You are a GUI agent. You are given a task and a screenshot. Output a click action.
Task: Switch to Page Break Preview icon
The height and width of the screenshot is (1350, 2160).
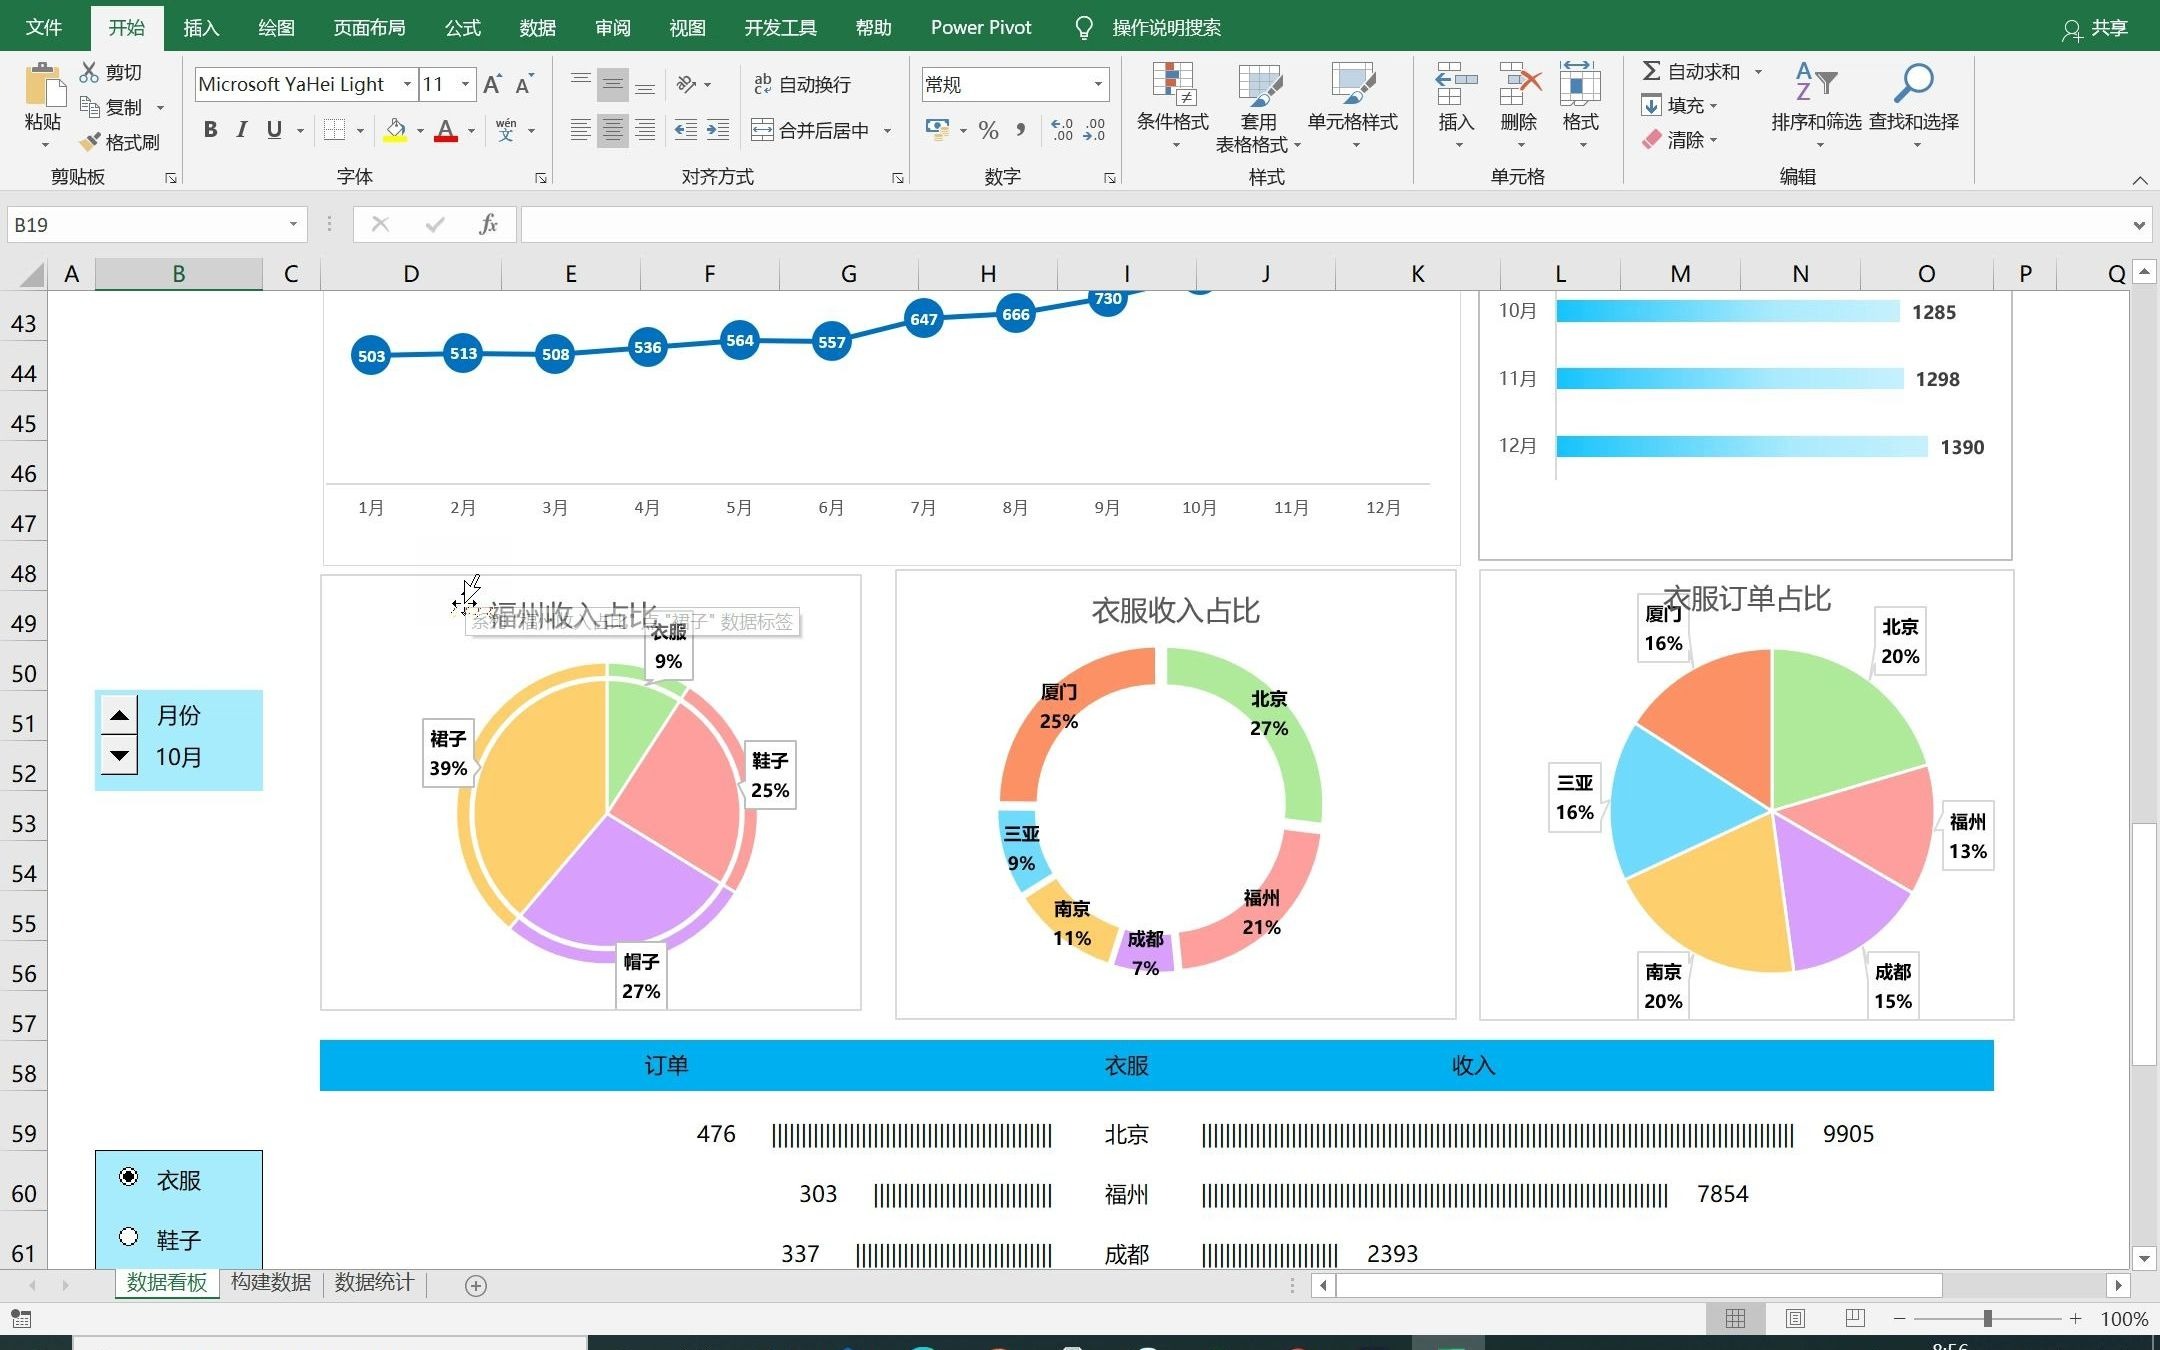coord(1855,1318)
